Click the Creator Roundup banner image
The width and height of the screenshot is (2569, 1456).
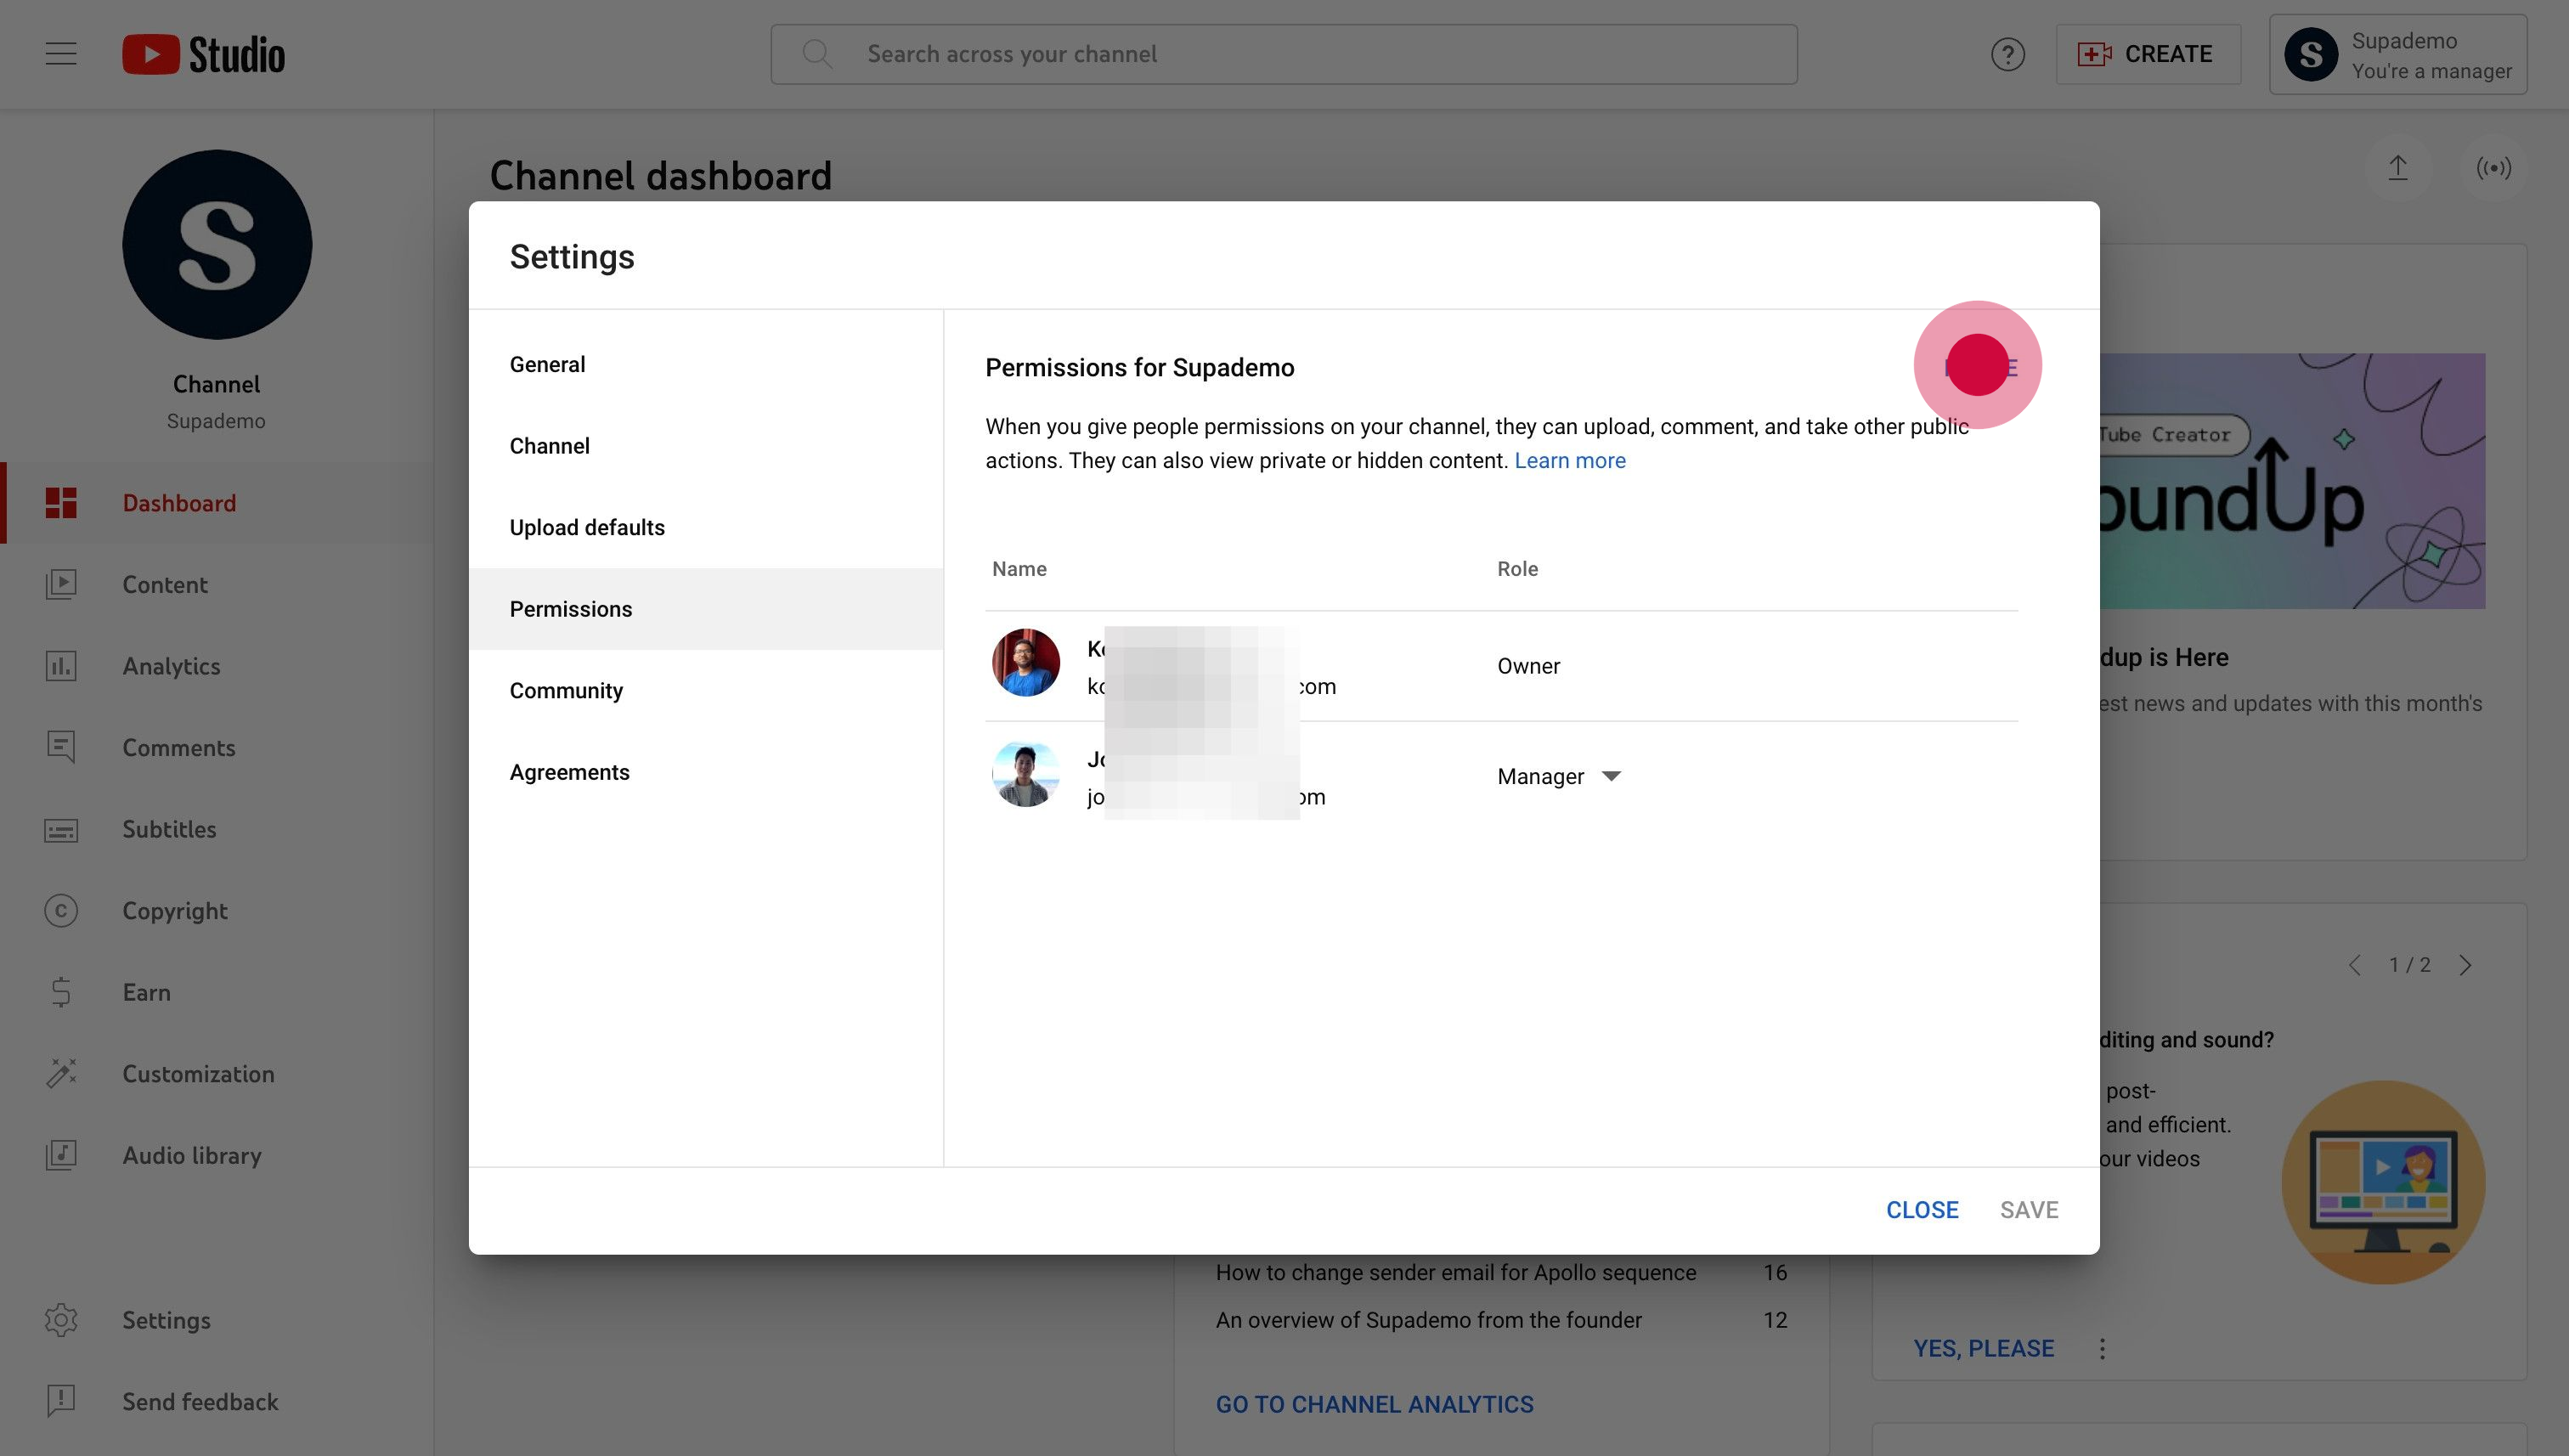(2292, 481)
